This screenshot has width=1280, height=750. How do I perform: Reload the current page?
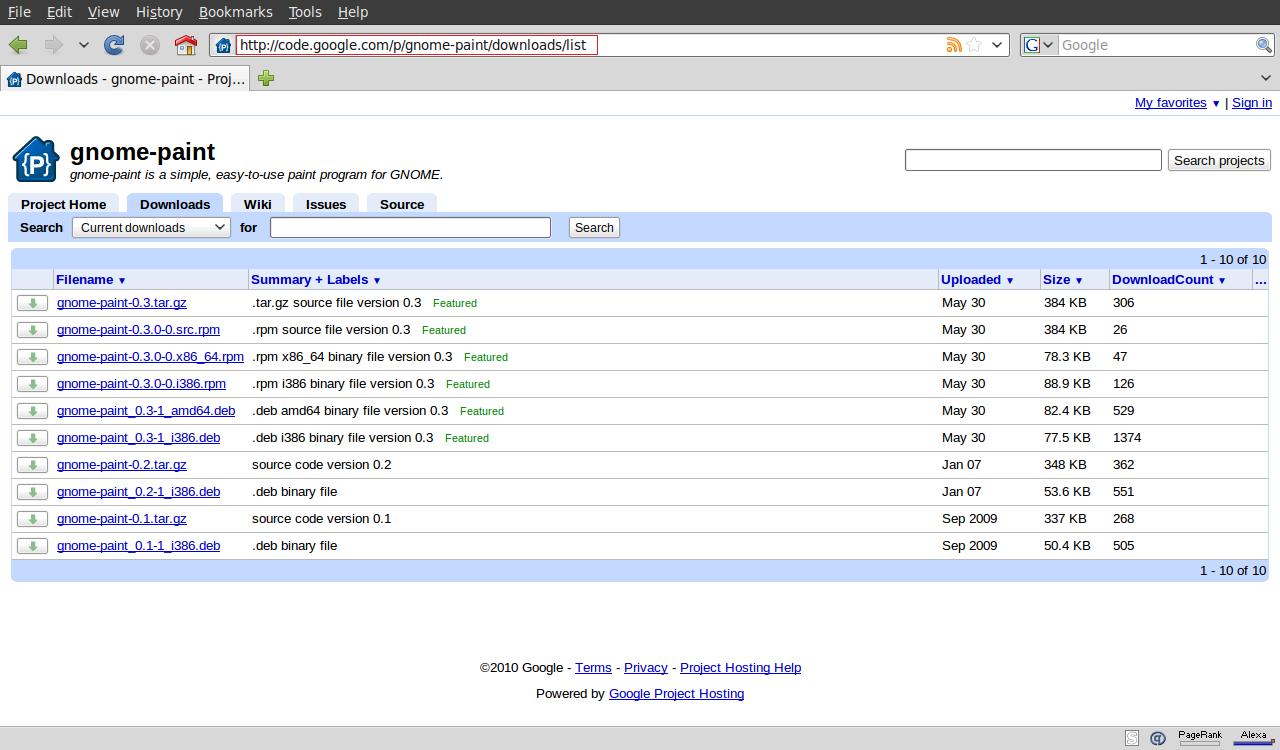coord(115,45)
